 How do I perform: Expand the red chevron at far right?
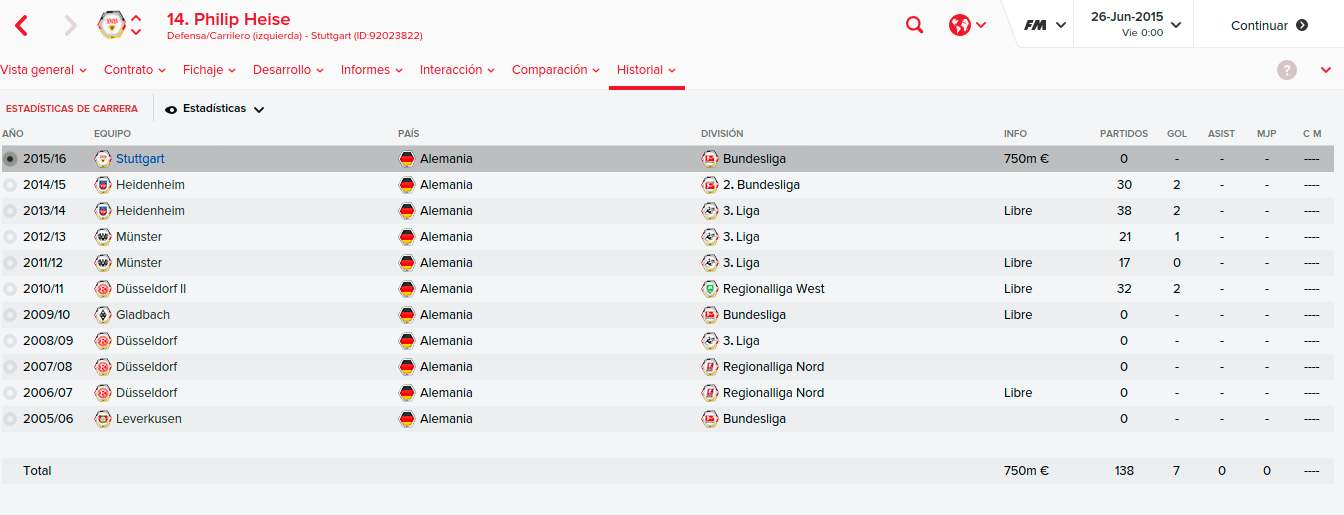point(1326,70)
